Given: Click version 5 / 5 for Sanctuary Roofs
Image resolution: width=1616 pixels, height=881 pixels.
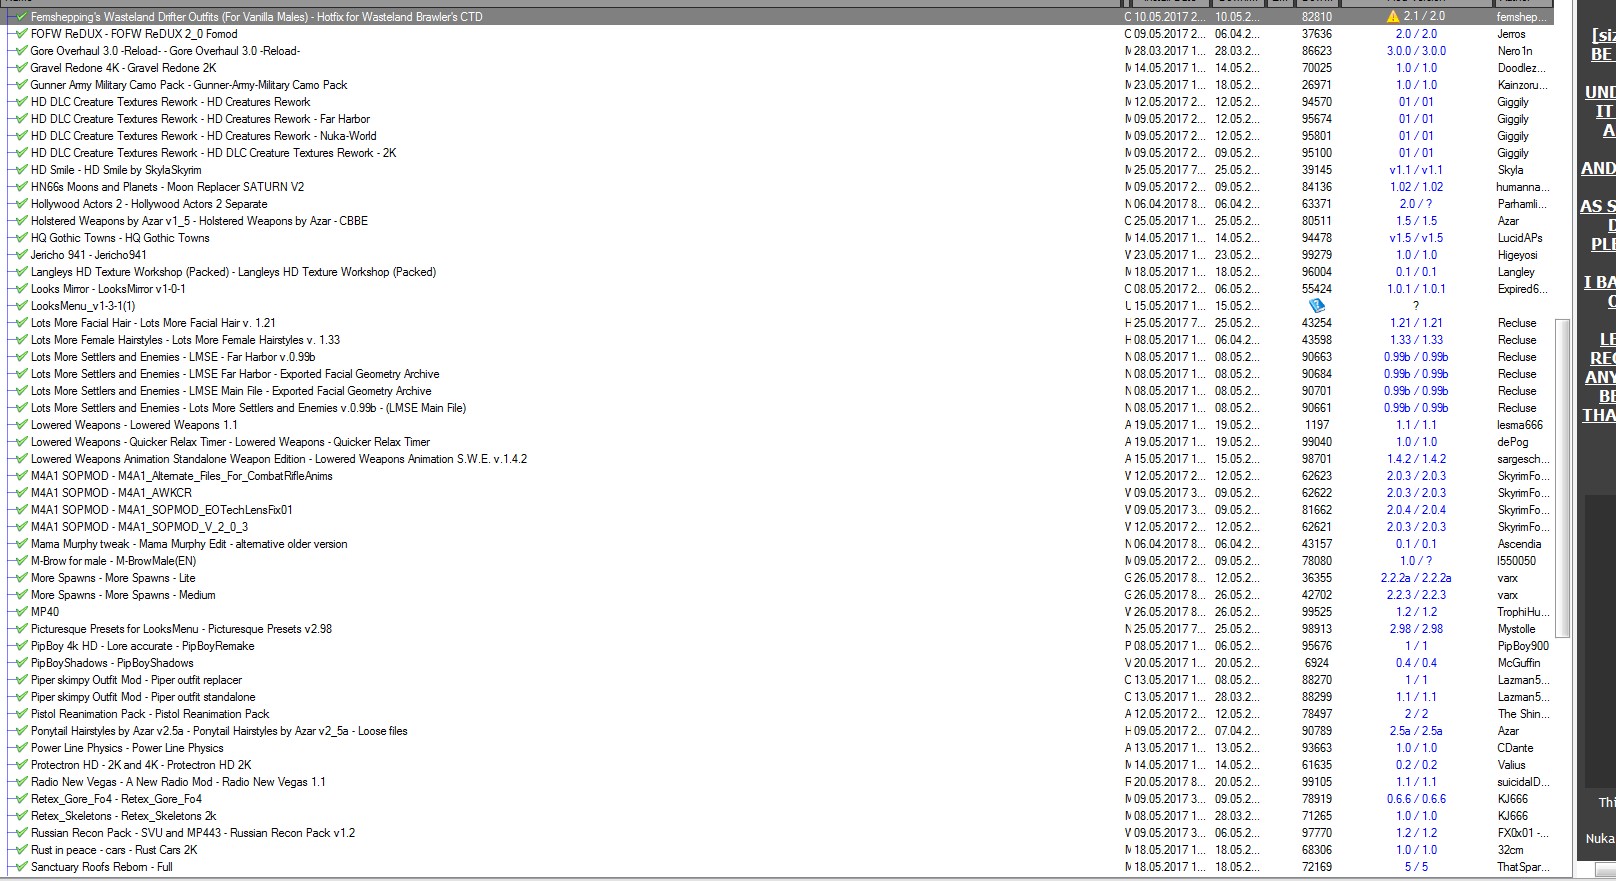Looking at the screenshot, I should [1416, 867].
